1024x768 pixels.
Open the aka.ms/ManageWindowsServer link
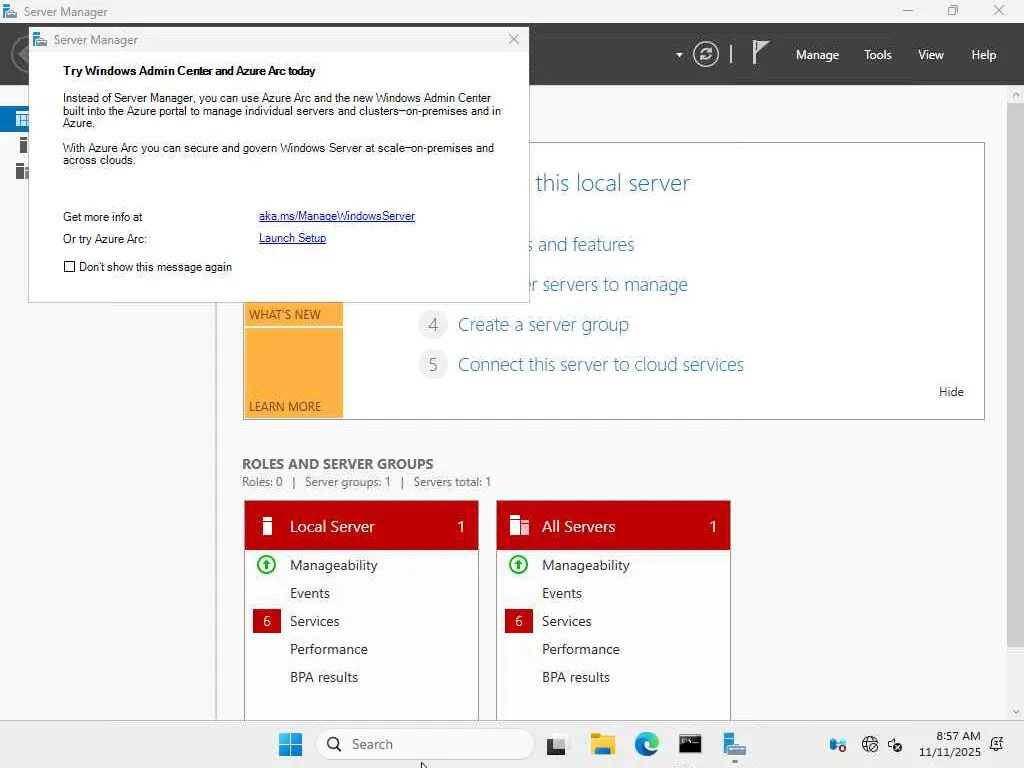[x=336, y=216]
